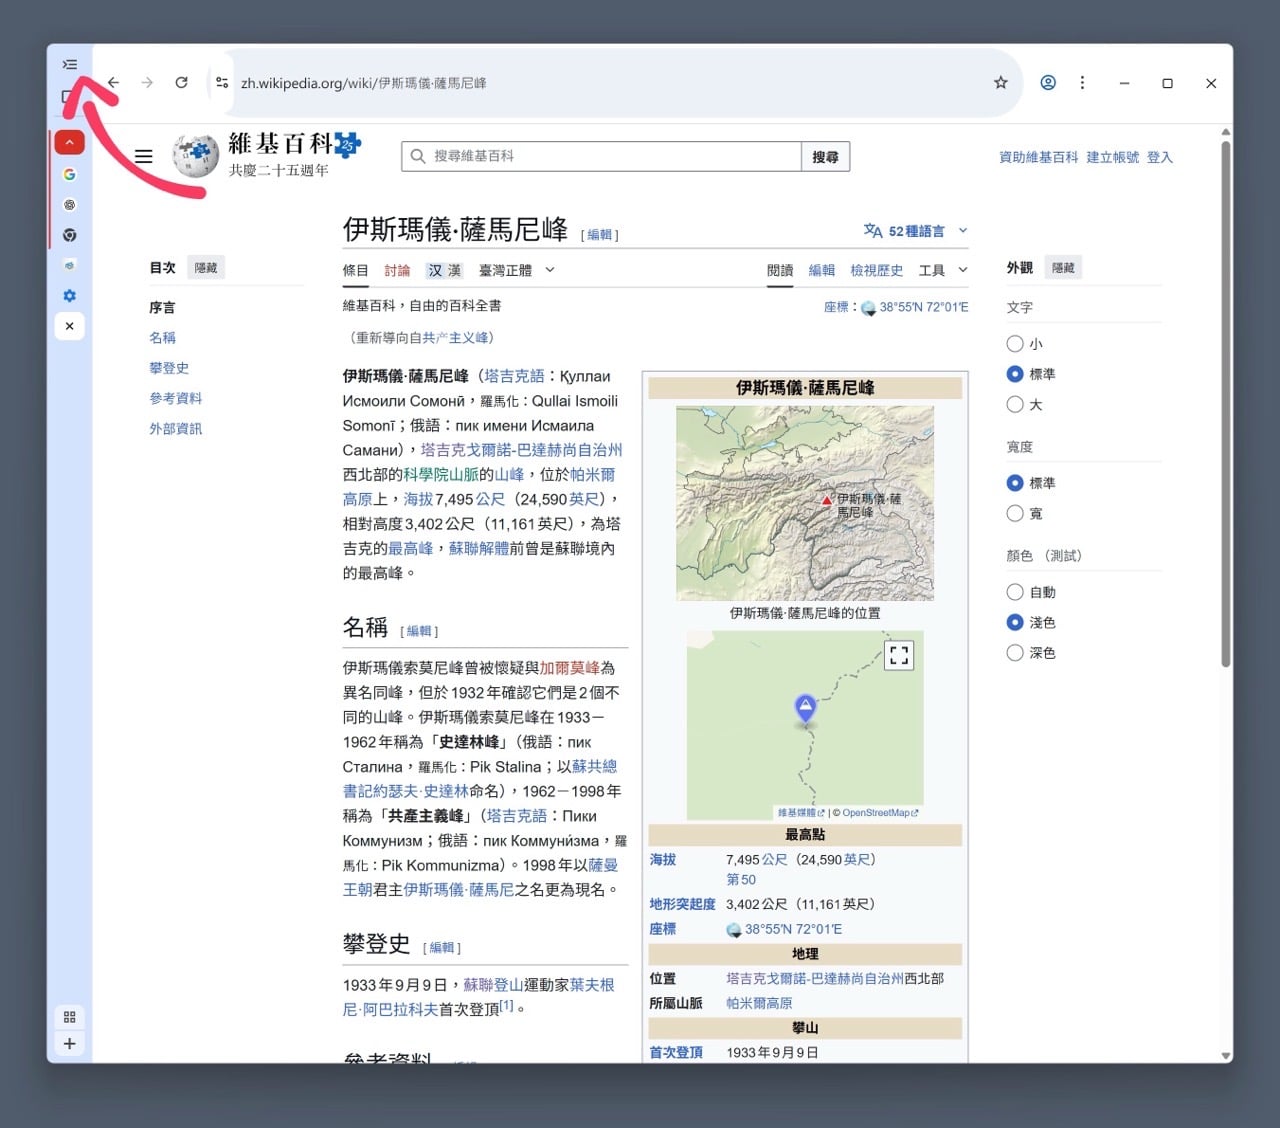Viewport: 1280px width, 1128px height.
Task: Open the red YouTube pinned tab in sidebar
Action: pos(69,142)
